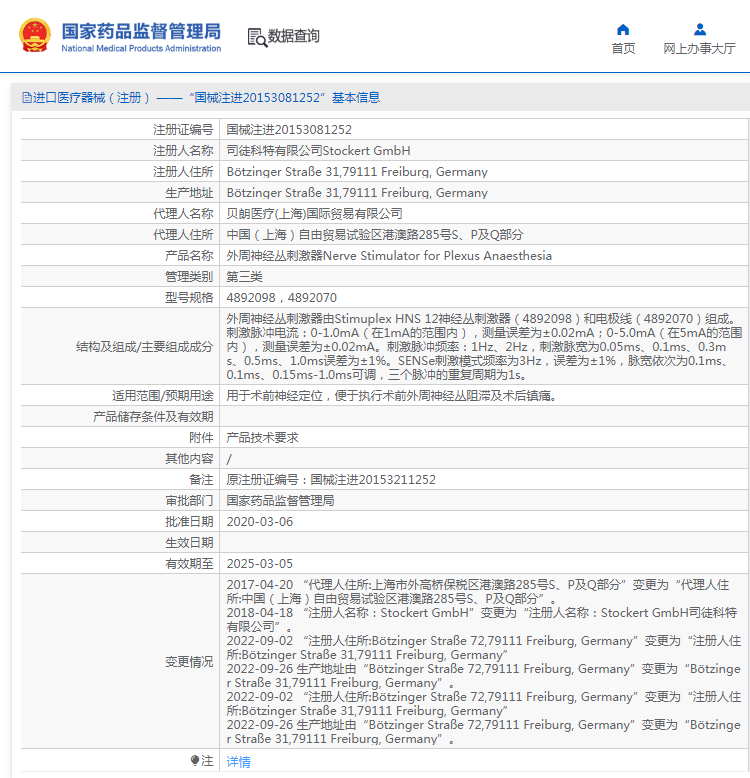Click the 批准日期 label
750x778 pixels.
coord(189,522)
